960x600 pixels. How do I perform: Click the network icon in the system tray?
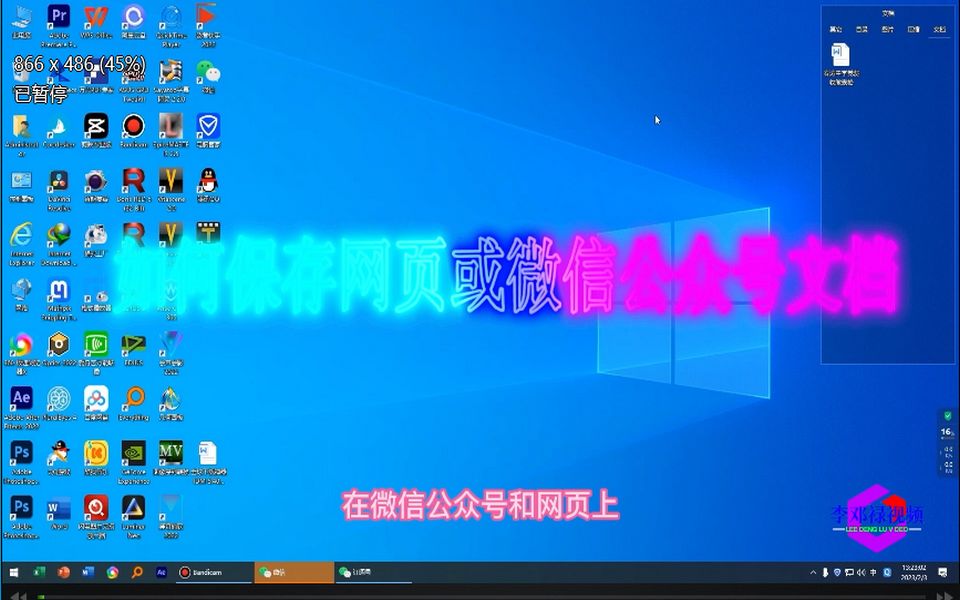849,573
